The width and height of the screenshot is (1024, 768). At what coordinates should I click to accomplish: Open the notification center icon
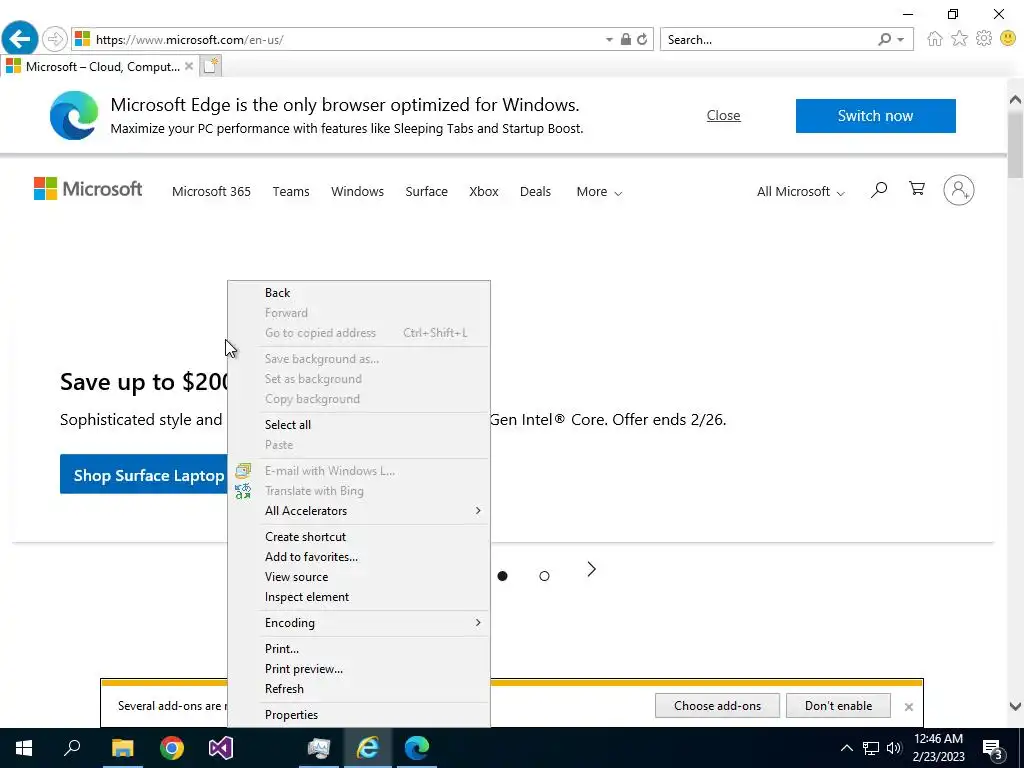[993, 748]
